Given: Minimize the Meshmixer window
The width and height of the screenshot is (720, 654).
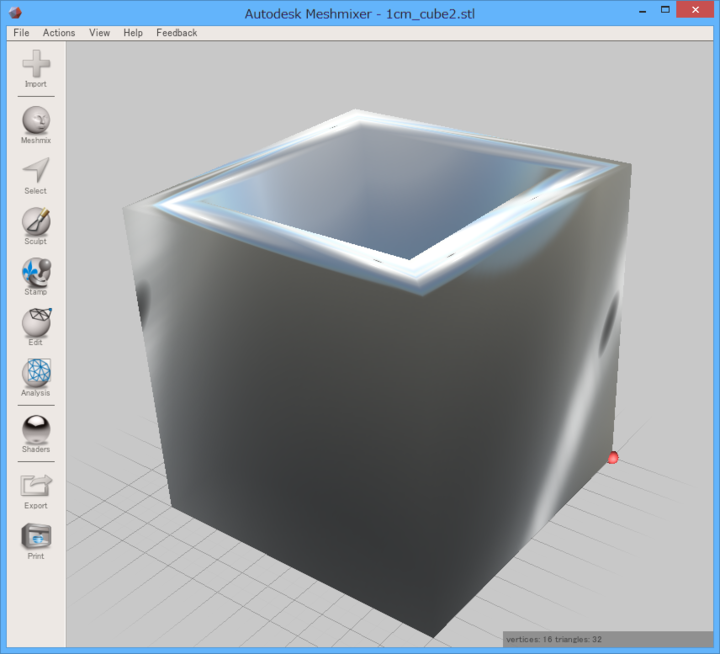Looking at the screenshot, I should pyautogui.click(x=642, y=11).
